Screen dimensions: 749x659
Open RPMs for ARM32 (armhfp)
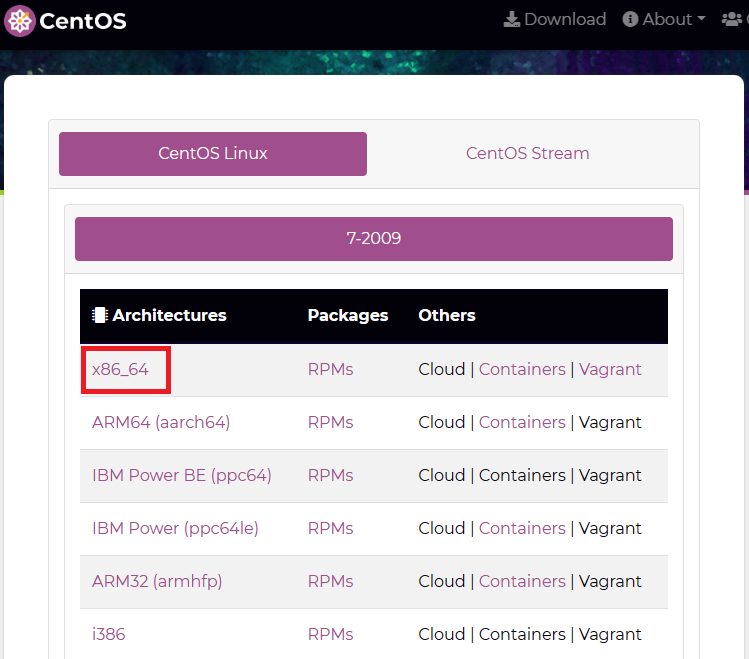pyautogui.click(x=331, y=582)
